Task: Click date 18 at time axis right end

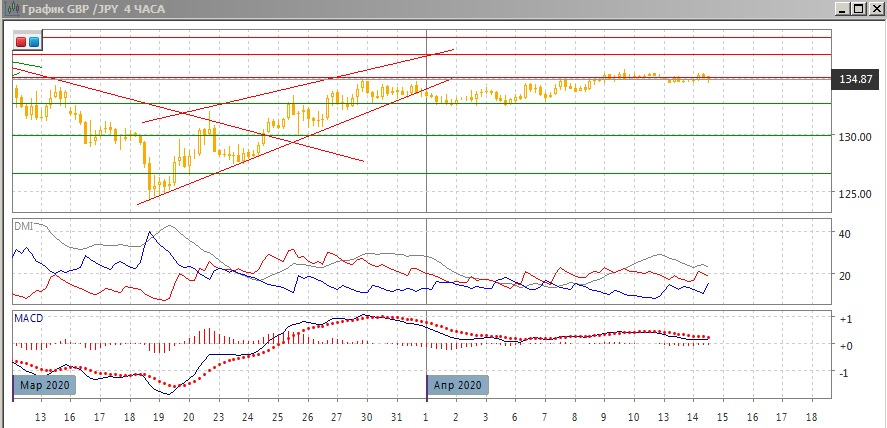Action: [x=810, y=415]
